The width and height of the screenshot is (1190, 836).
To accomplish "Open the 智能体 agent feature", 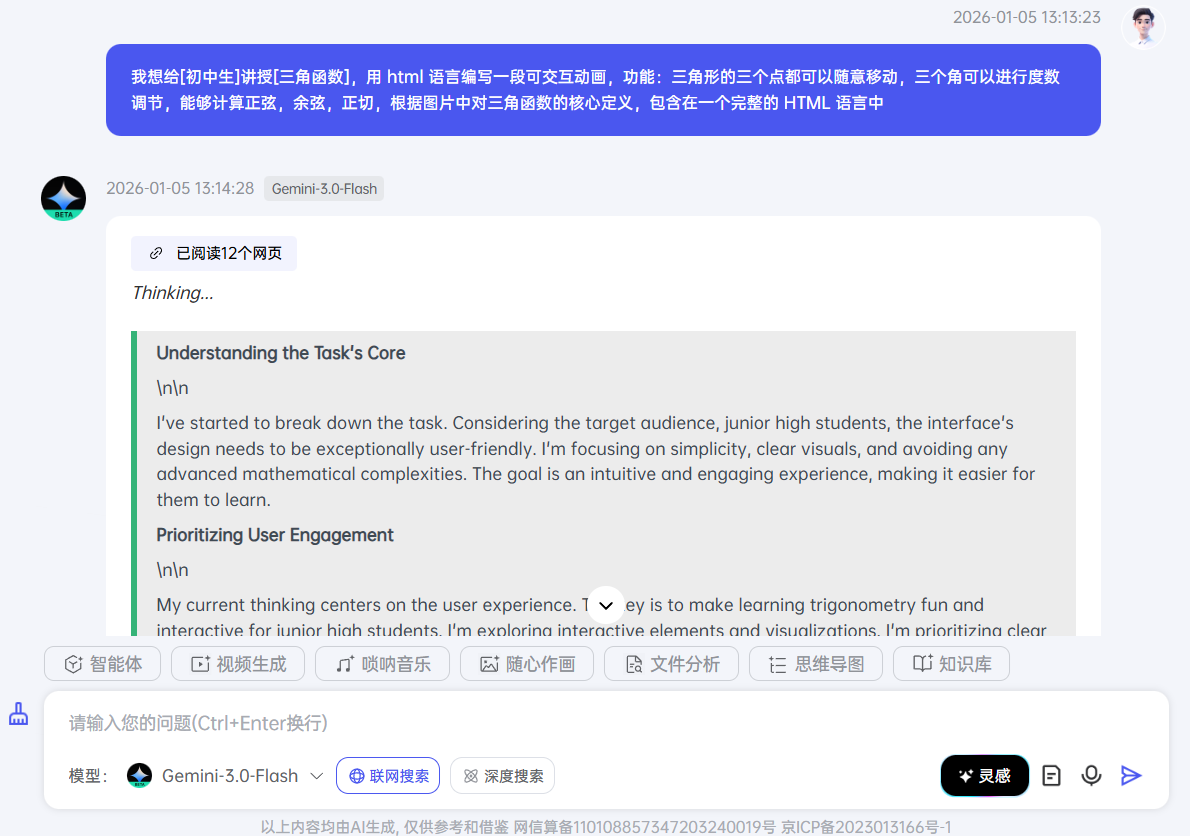I will click(102, 663).
